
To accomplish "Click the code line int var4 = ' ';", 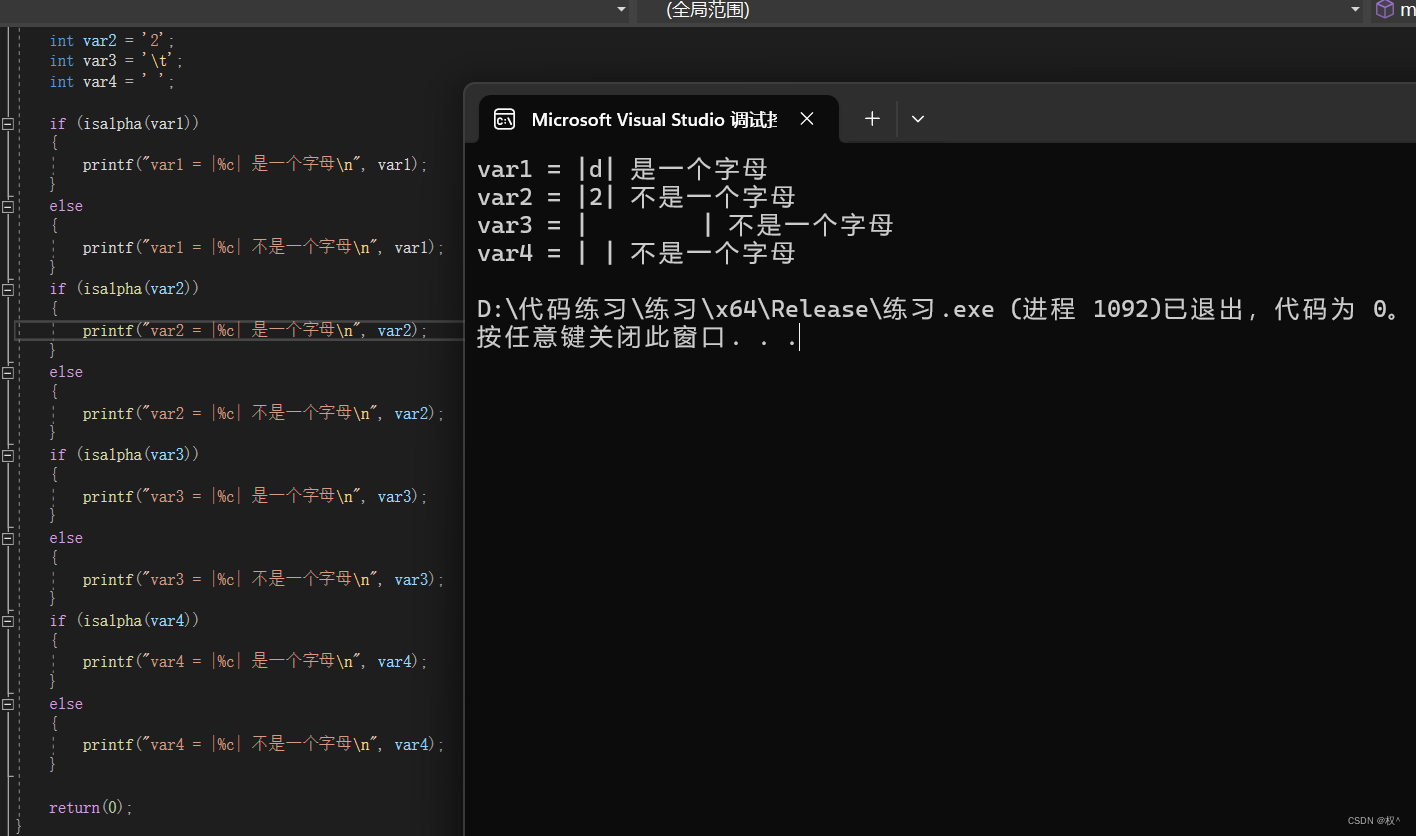I will click(x=112, y=82).
